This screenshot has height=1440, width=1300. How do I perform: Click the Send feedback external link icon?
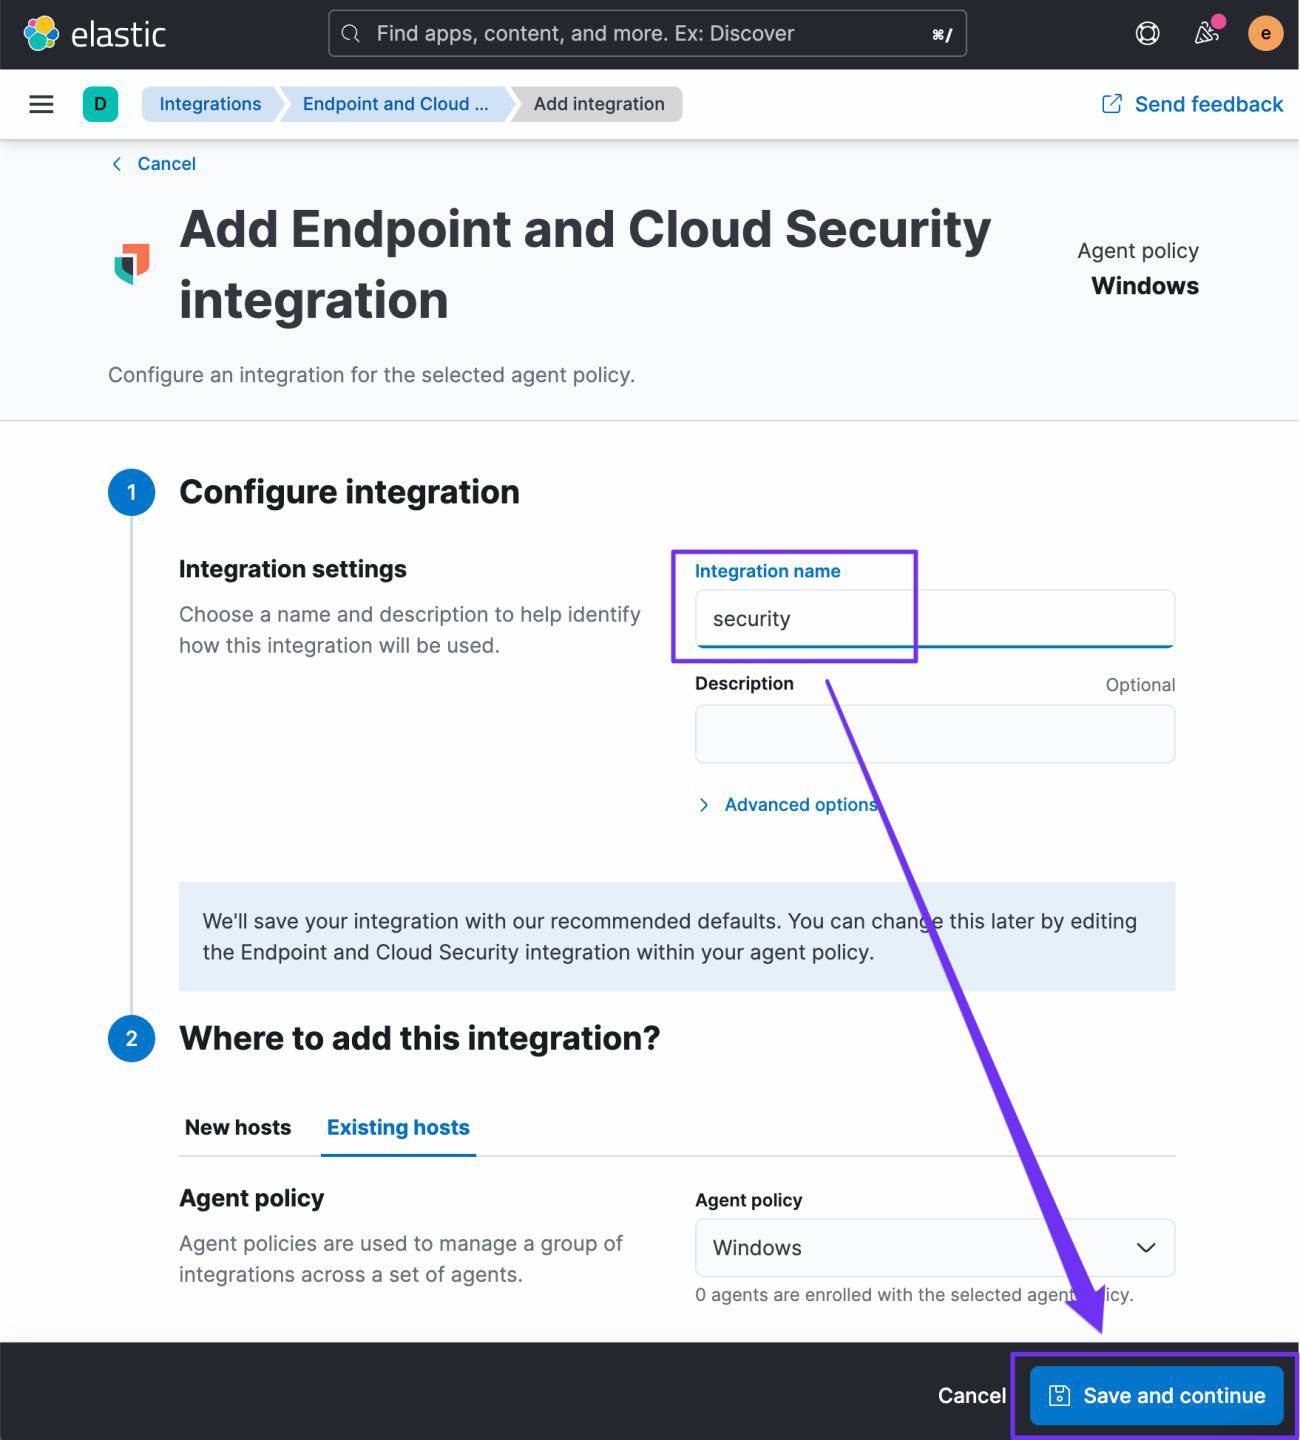(x=1111, y=104)
